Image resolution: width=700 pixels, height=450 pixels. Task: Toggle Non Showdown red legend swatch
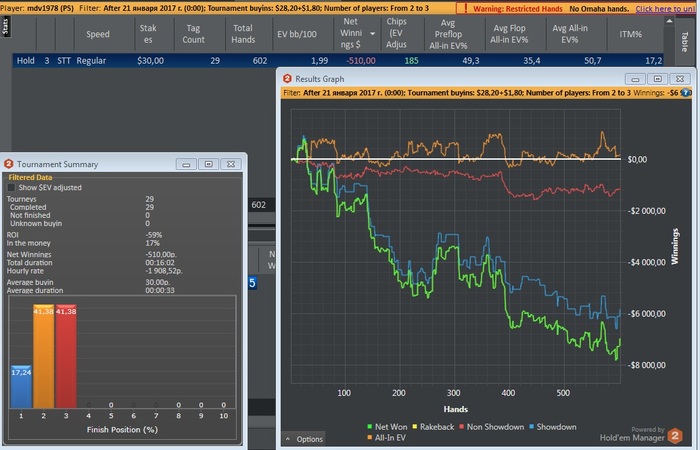pyautogui.click(x=462, y=427)
